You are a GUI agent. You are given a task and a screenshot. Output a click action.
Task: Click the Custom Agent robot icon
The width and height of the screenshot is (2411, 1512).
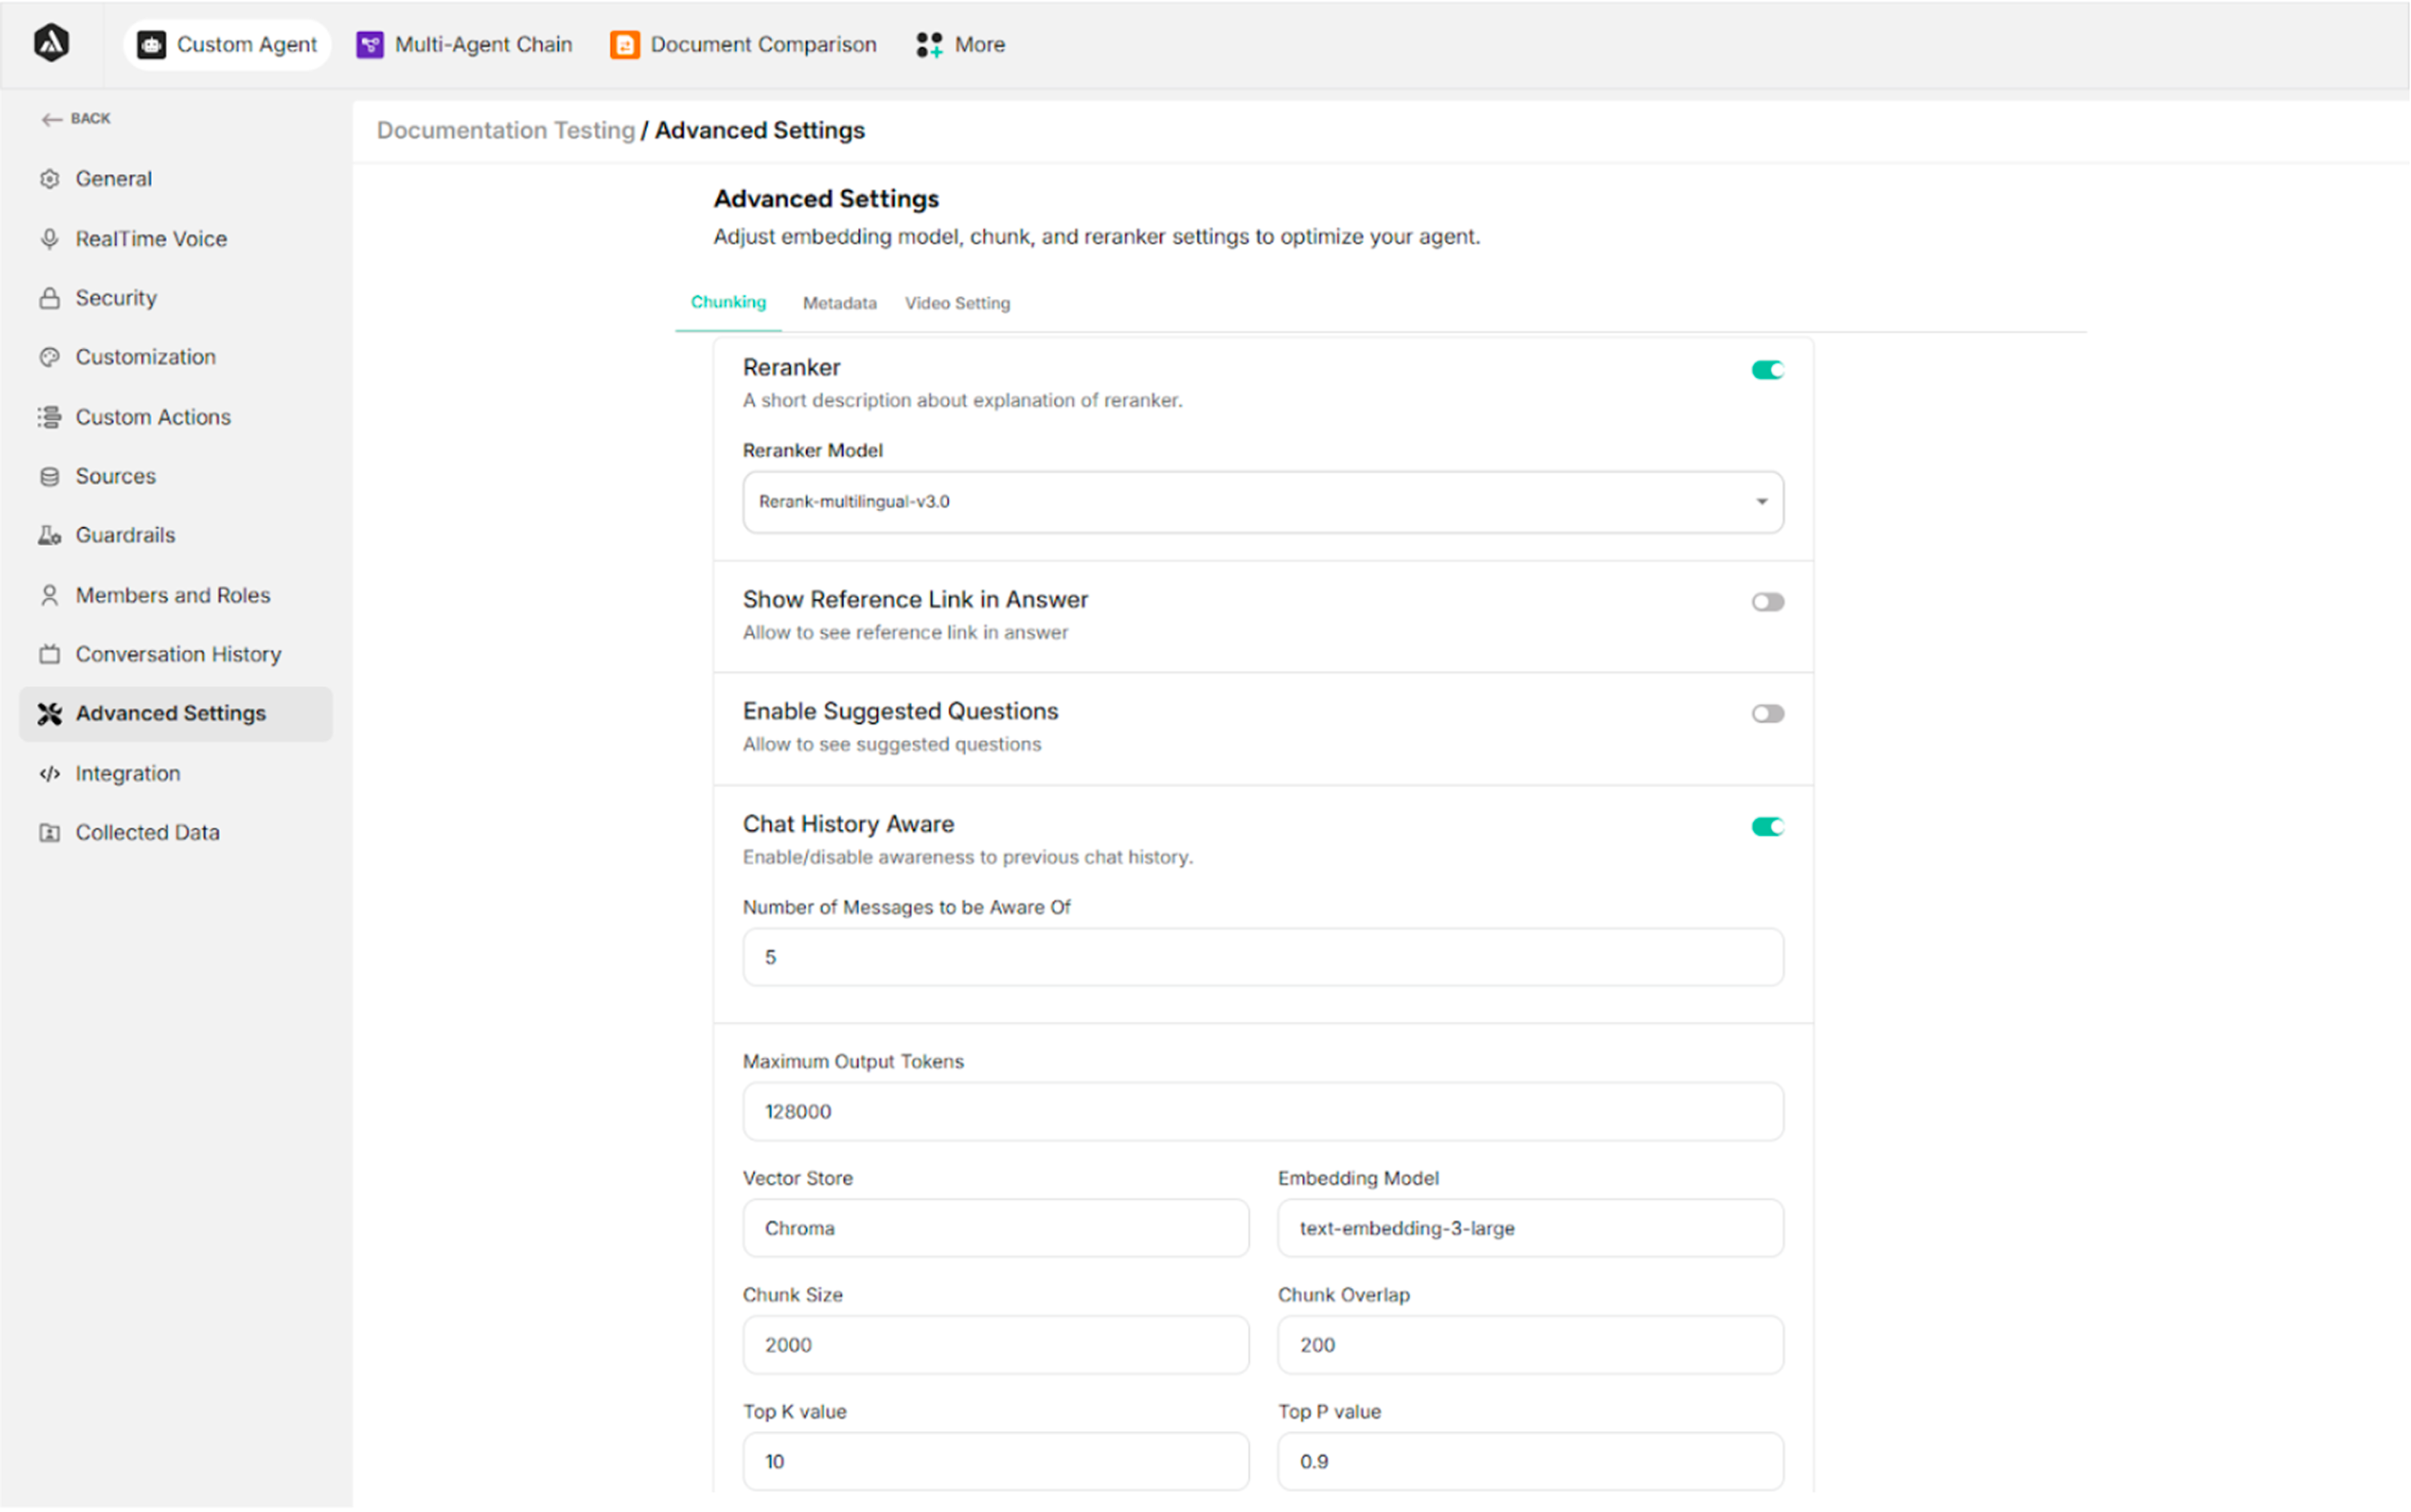[151, 45]
